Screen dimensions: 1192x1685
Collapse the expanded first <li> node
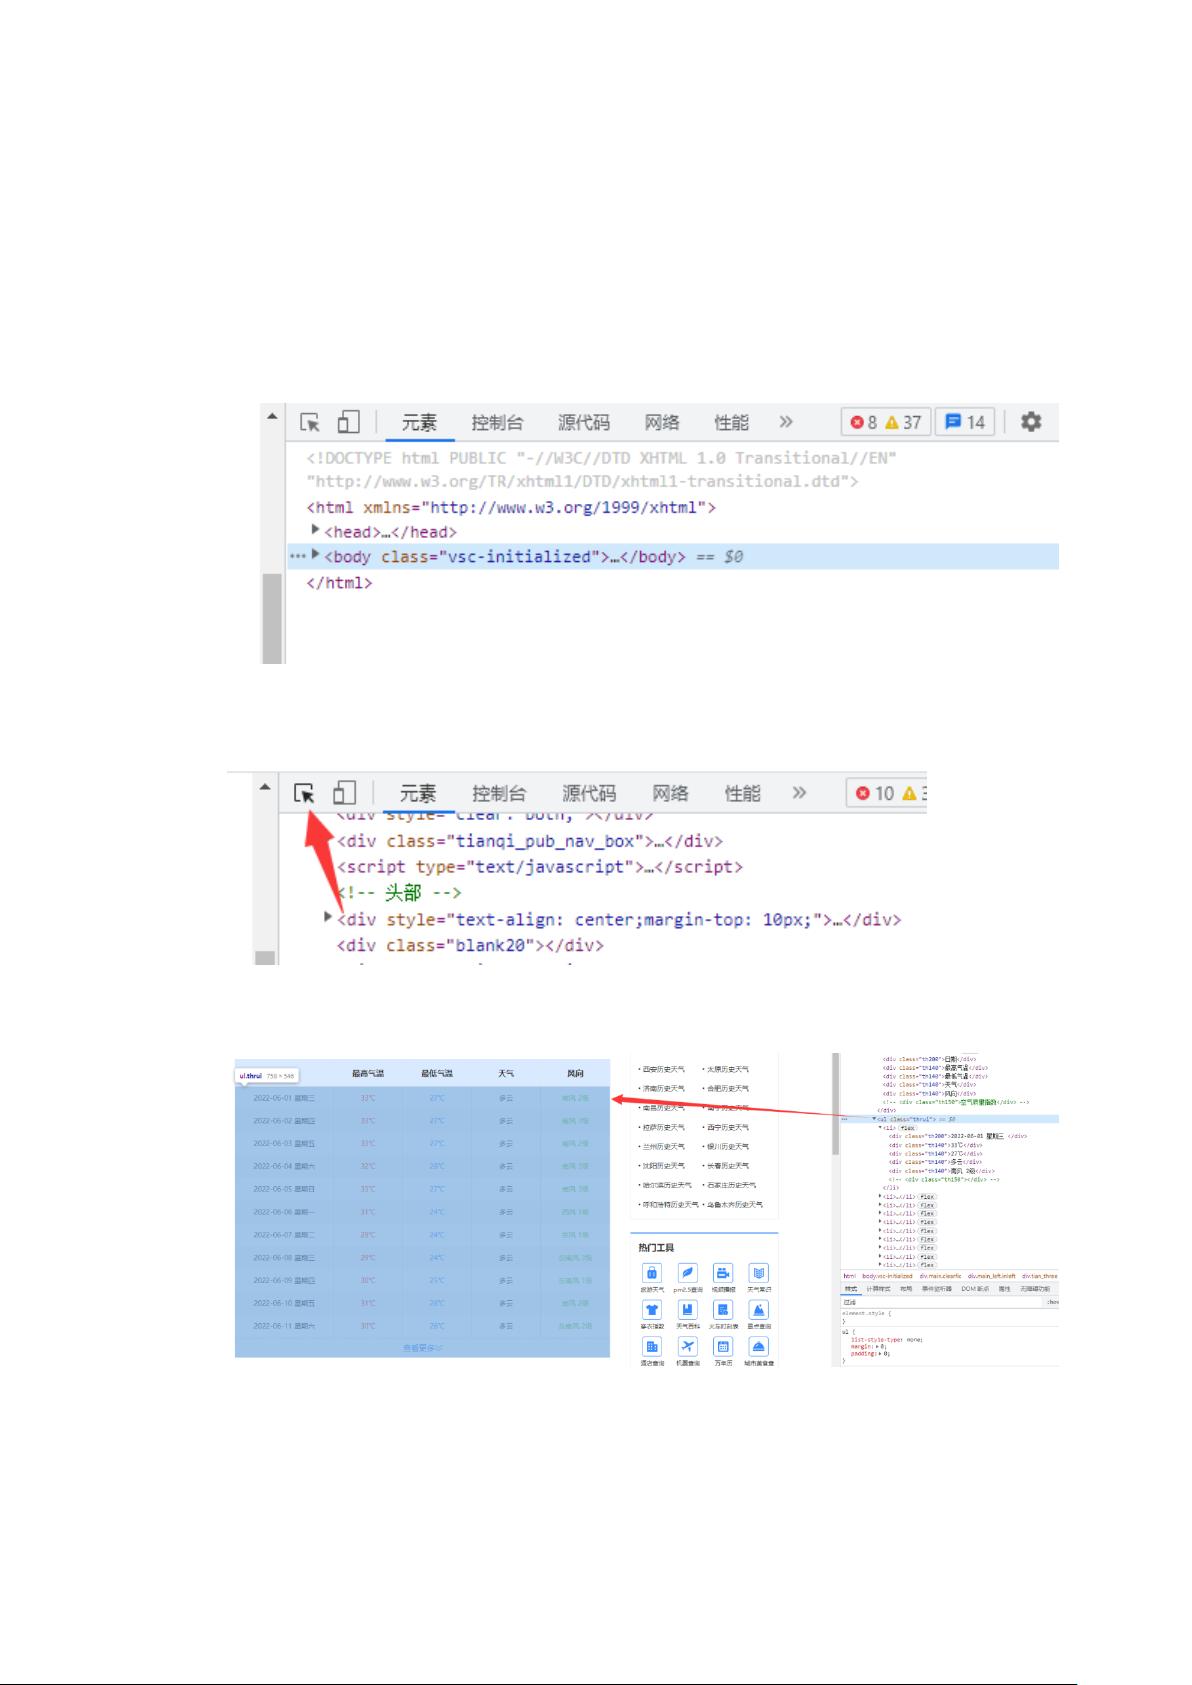pyautogui.click(x=880, y=1127)
